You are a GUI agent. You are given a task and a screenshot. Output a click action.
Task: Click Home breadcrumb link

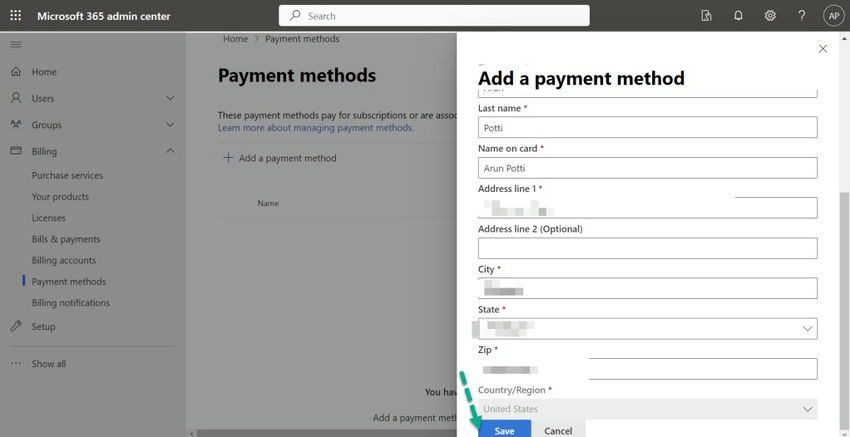click(x=235, y=39)
